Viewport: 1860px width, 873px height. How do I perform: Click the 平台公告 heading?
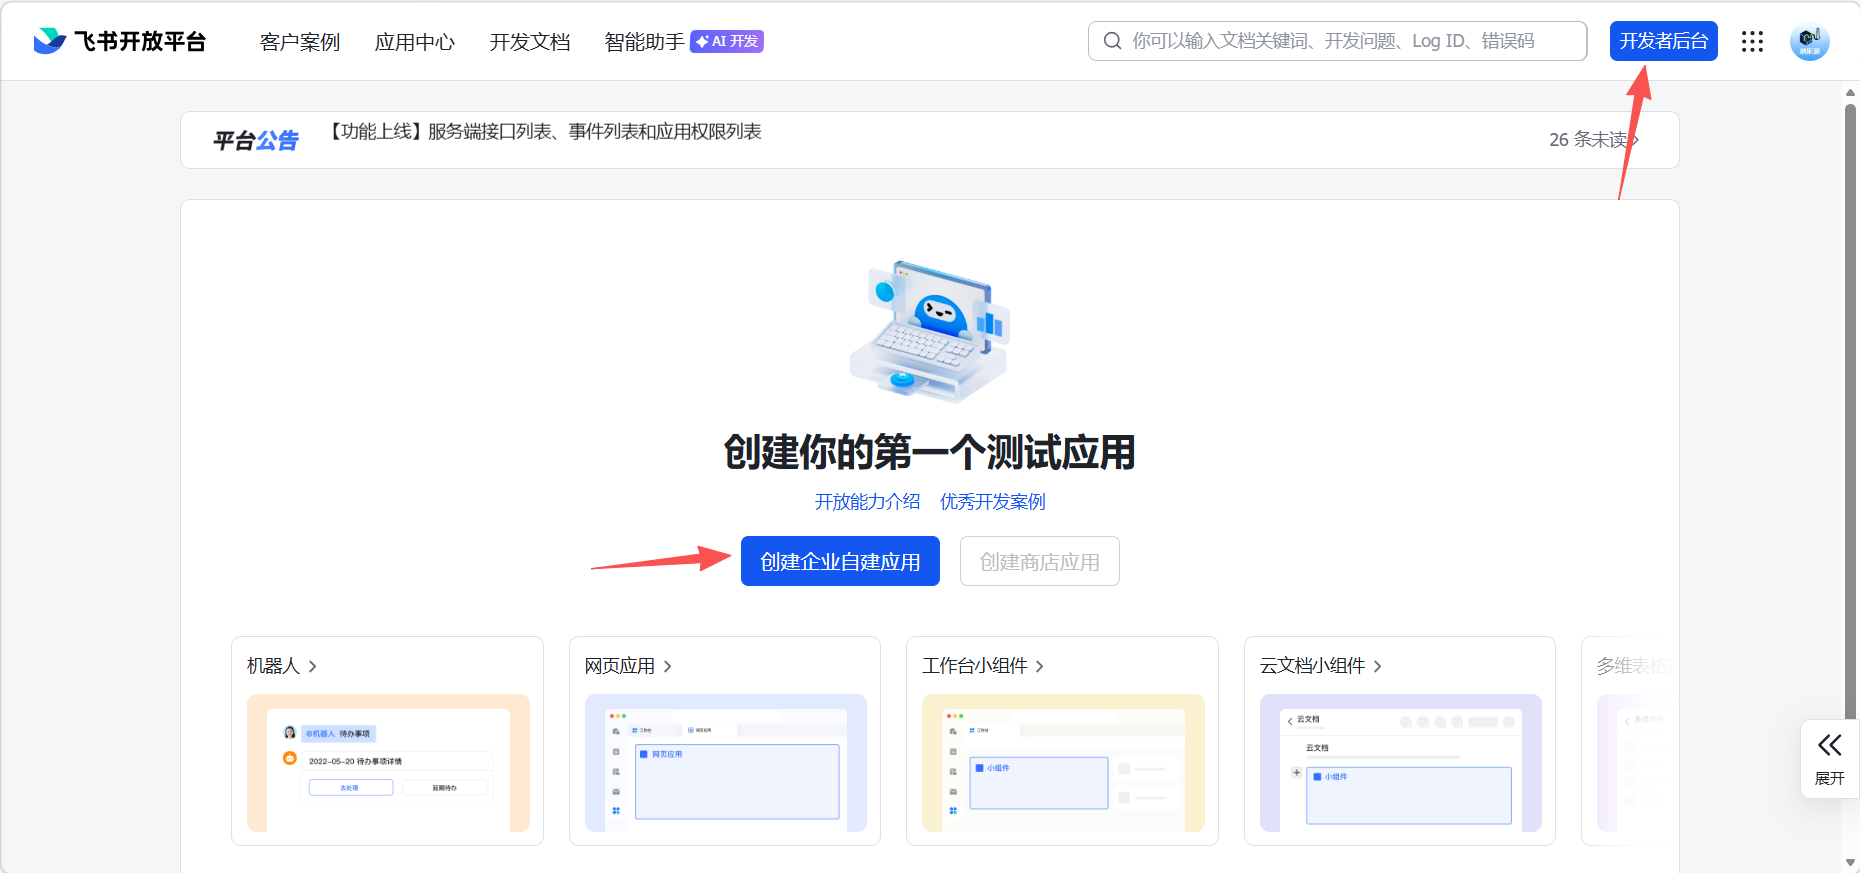[x=256, y=140]
